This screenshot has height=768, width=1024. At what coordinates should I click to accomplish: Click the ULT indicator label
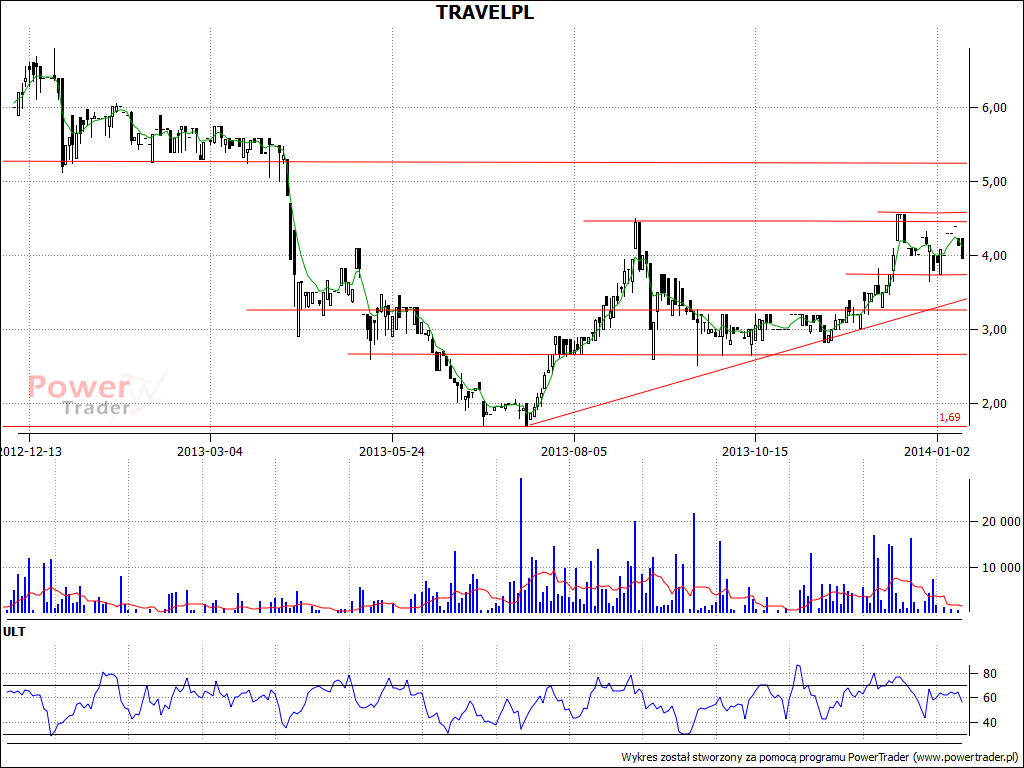tap(14, 632)
